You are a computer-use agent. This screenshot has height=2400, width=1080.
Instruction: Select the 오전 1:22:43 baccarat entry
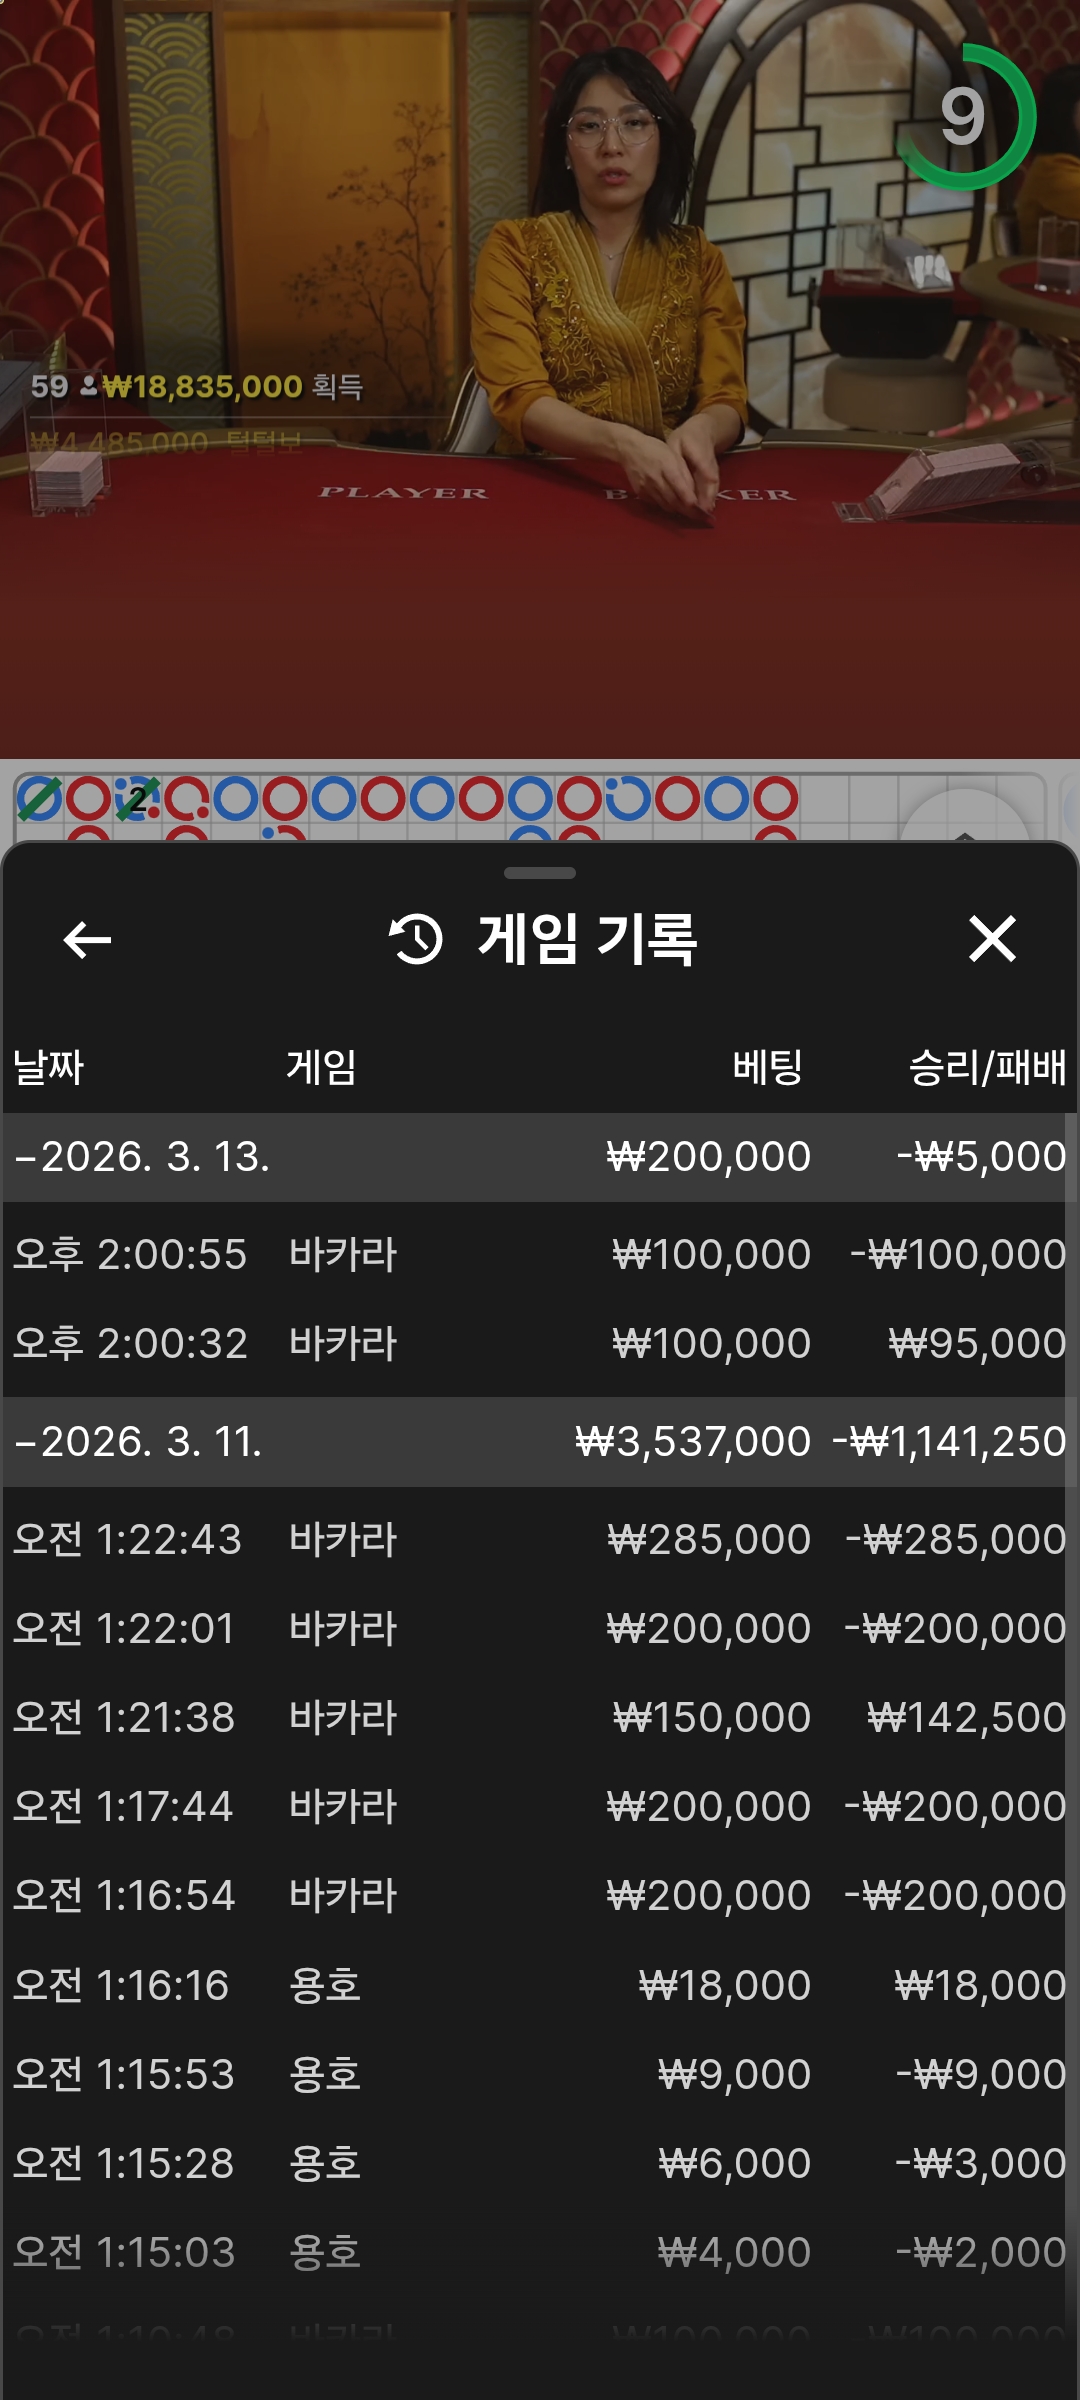coord(540,1540)
